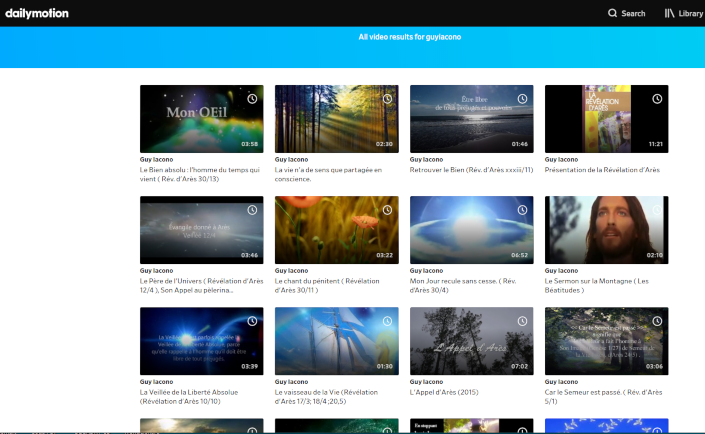Image resolution: width=705 pixels, height=434 pixels.
Task: Click Guy Iacono channel above Retrouver le Bien
Action: [x=426, y=159]
